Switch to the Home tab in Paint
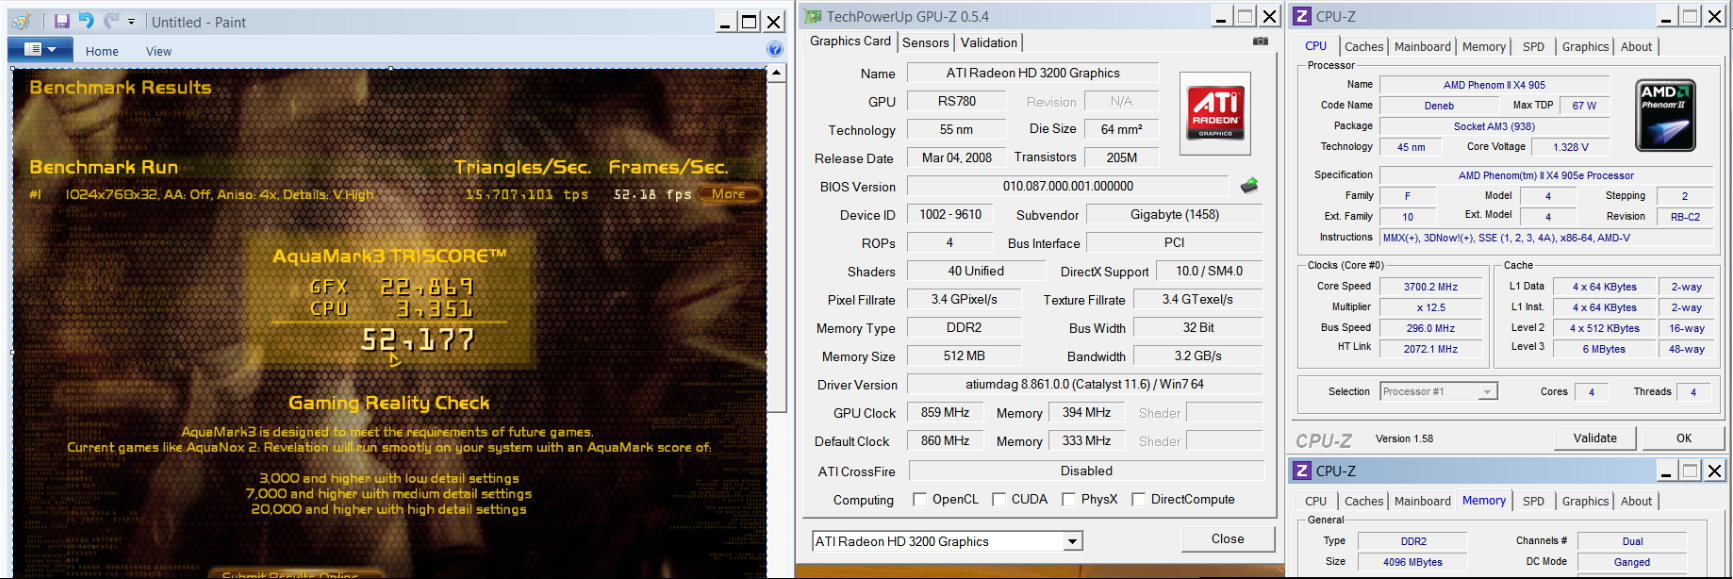 click(x=102, y=51)
